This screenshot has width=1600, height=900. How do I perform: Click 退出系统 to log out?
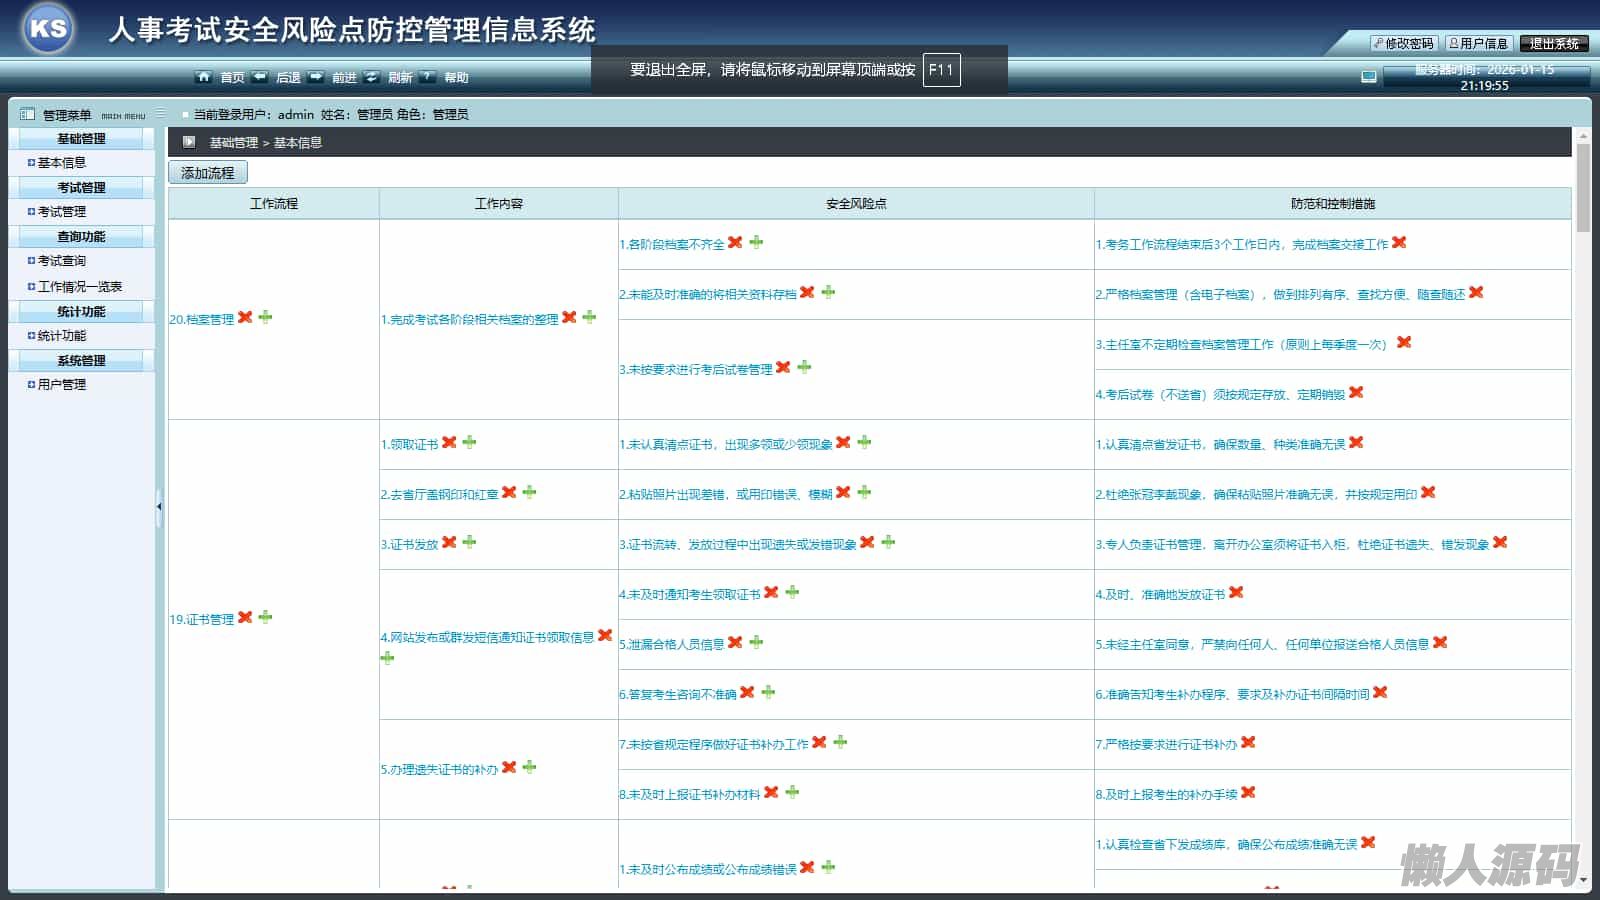click(1553, 43)
